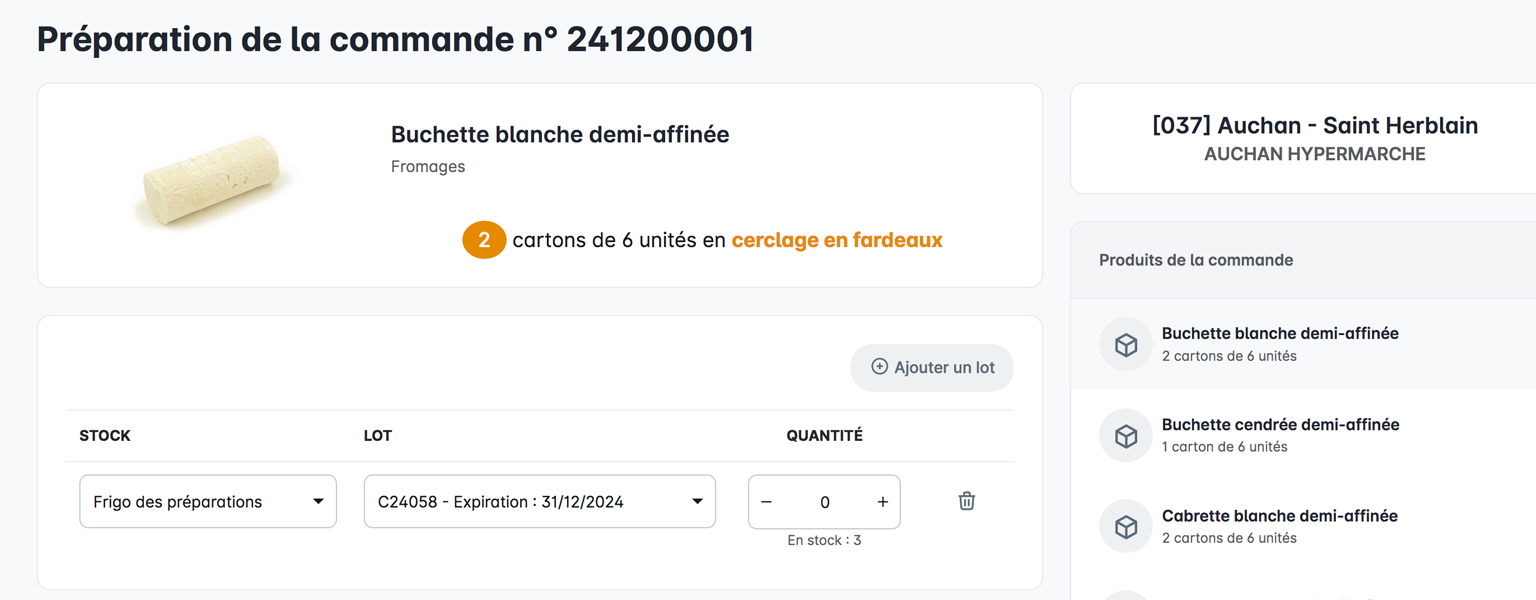Click the LOT column header
Image resolution: width=1536 pixels, height=600 pixels.
[x=378, y=436]
